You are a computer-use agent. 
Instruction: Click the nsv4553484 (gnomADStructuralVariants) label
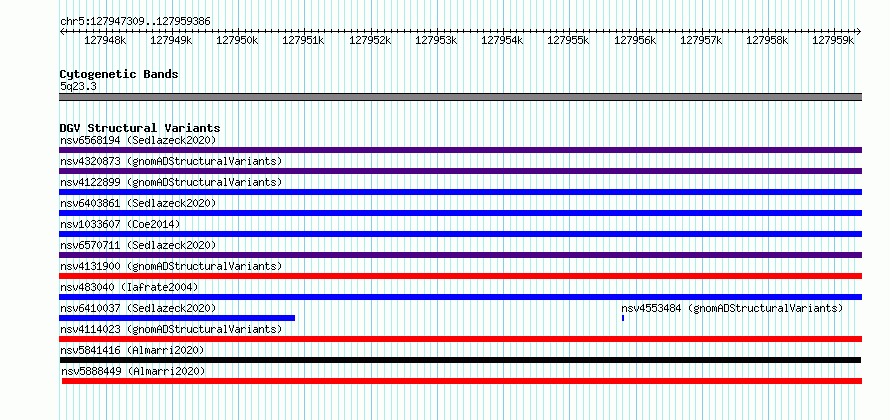732,308
